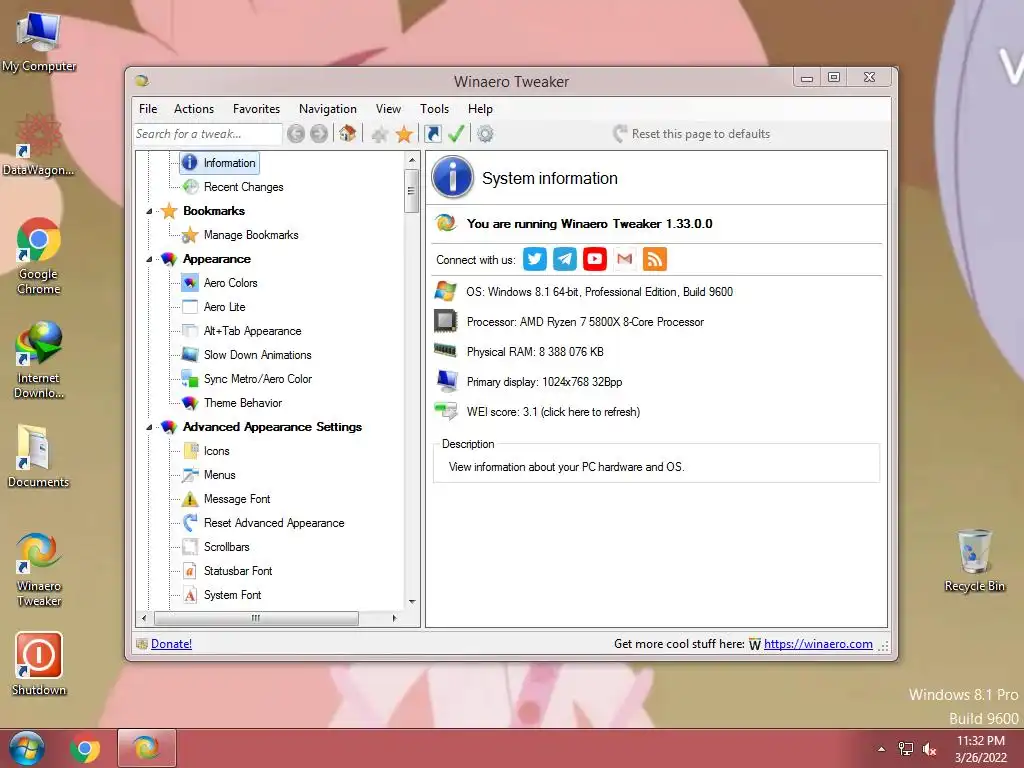Click the Message Font warning icon

coord(190,499)
